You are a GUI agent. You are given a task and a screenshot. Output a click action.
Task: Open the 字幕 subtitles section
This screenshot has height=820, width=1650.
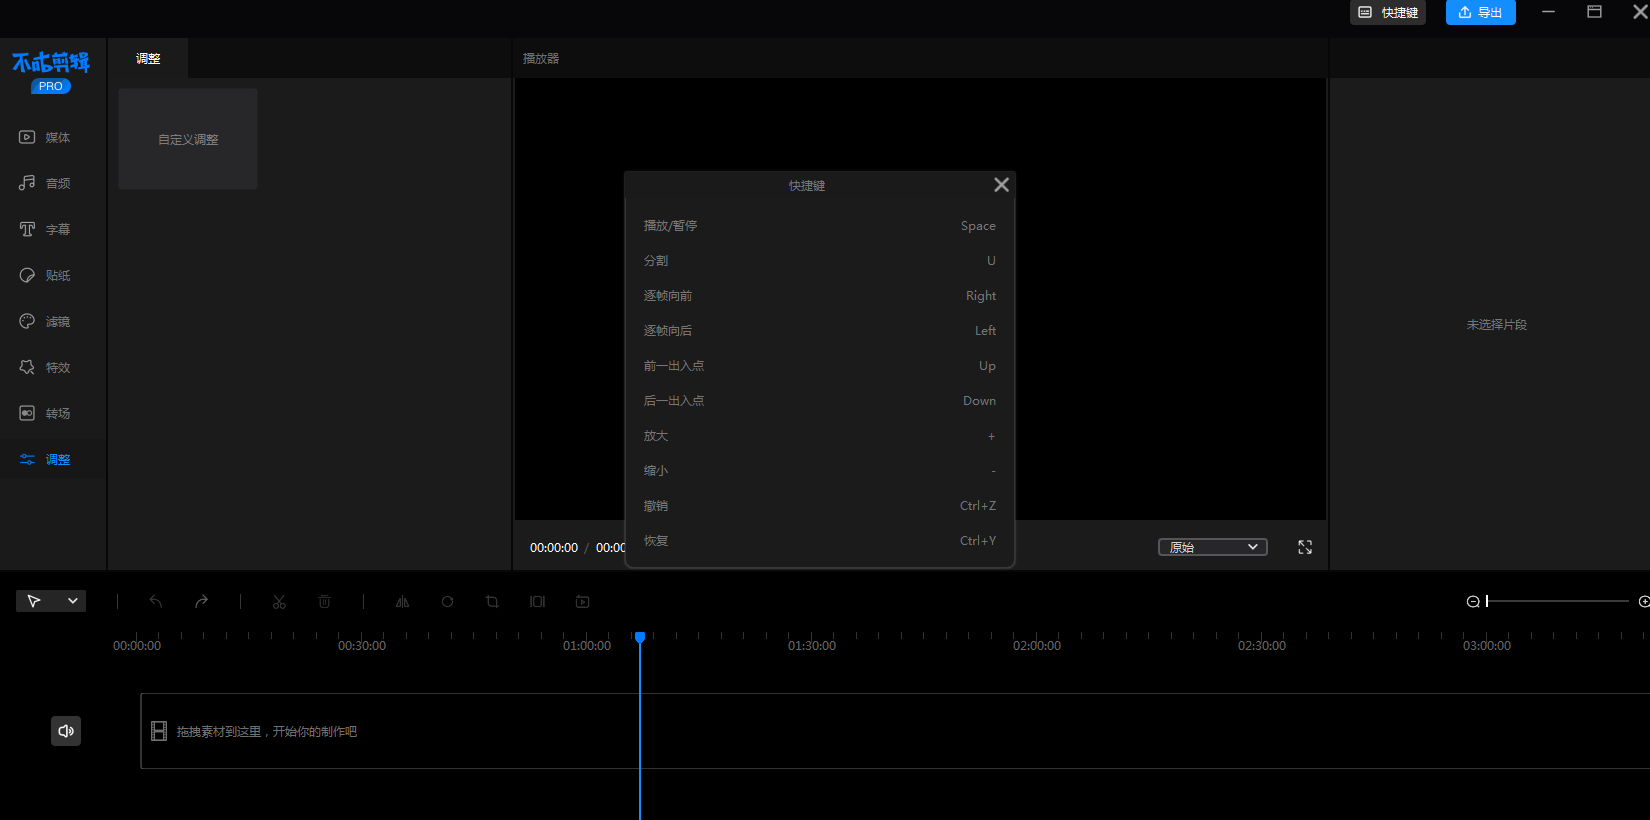click(x=45, y=230)
